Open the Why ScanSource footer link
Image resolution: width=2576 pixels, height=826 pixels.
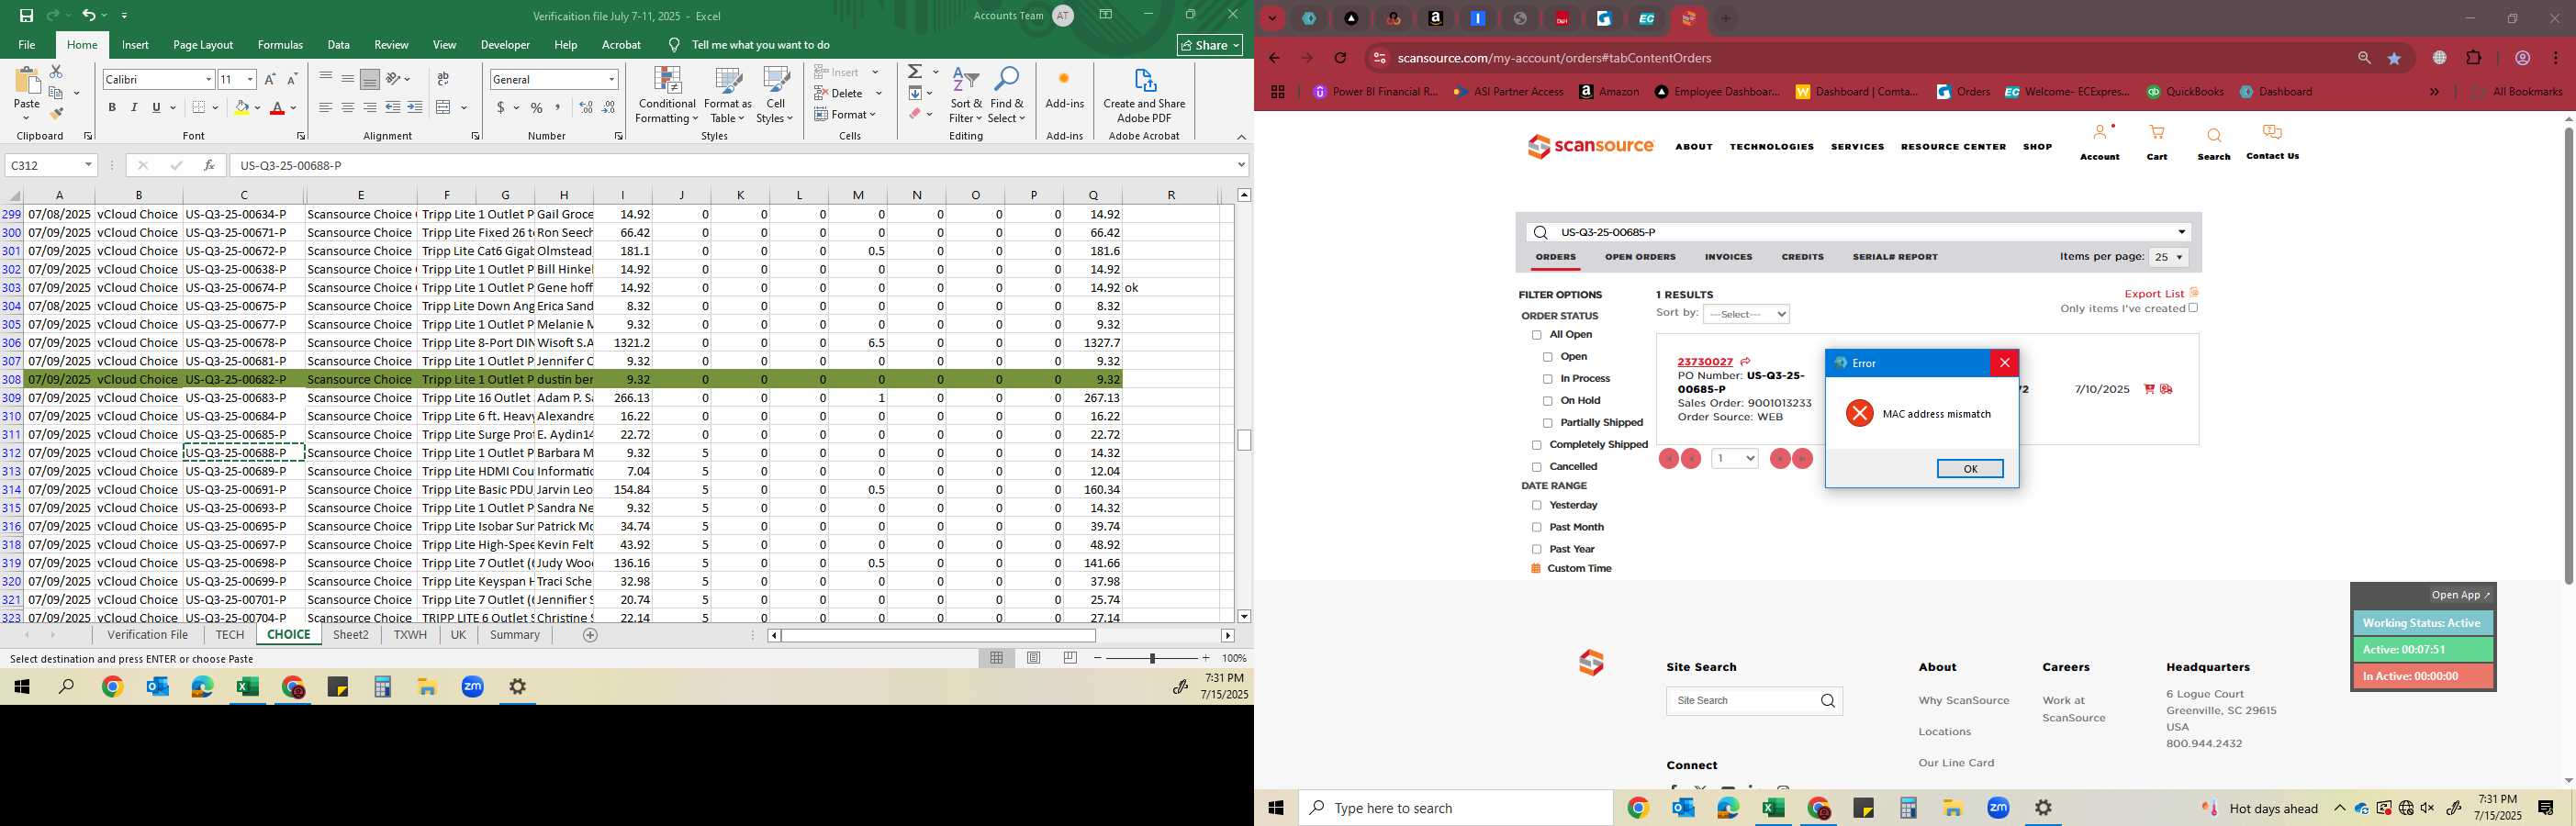click(1963, 700)
